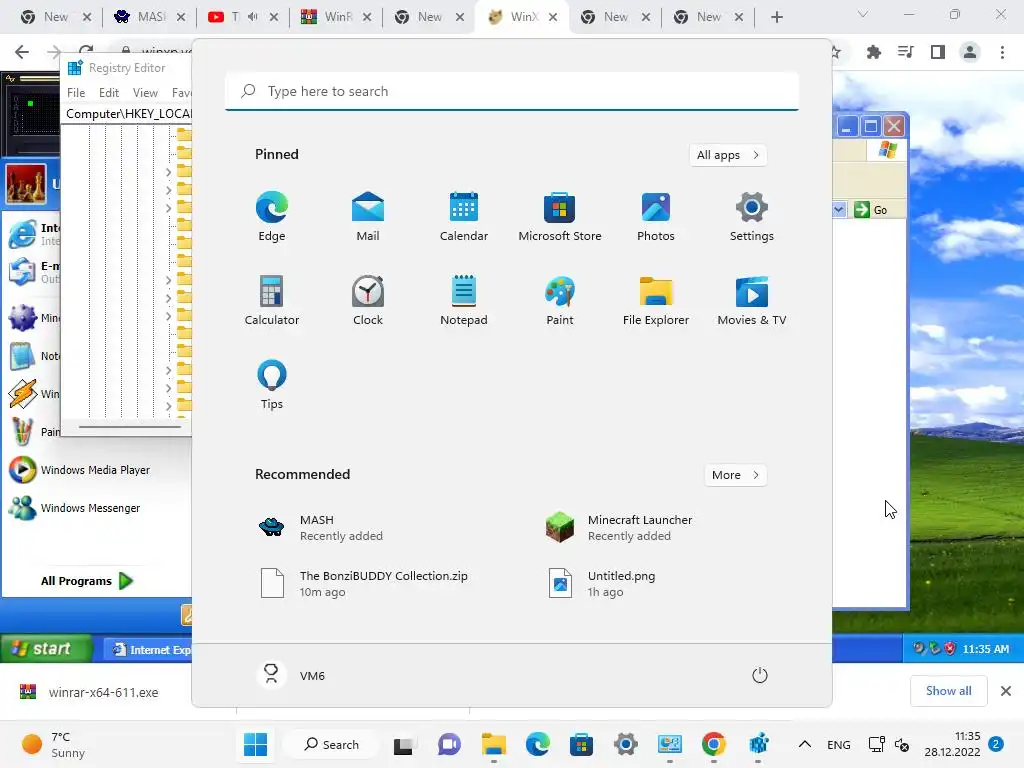Open Chrome tab search dropdown arrow
This screenshot has height=768, width=1024.
point(863,14)
